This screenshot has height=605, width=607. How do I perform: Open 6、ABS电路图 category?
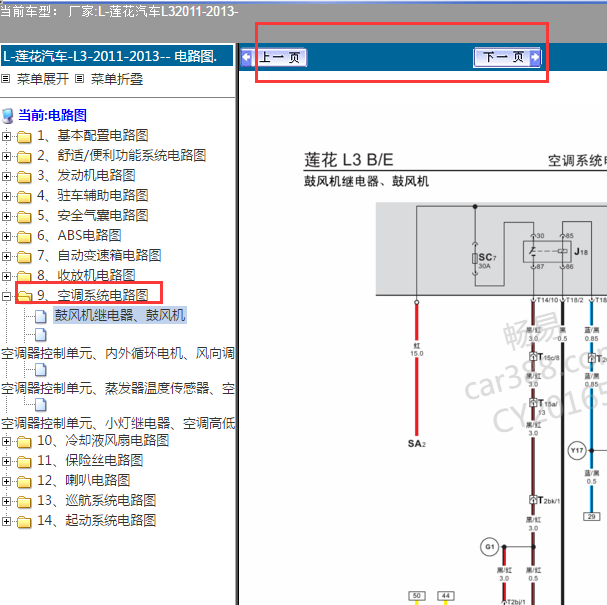point(79,235)
